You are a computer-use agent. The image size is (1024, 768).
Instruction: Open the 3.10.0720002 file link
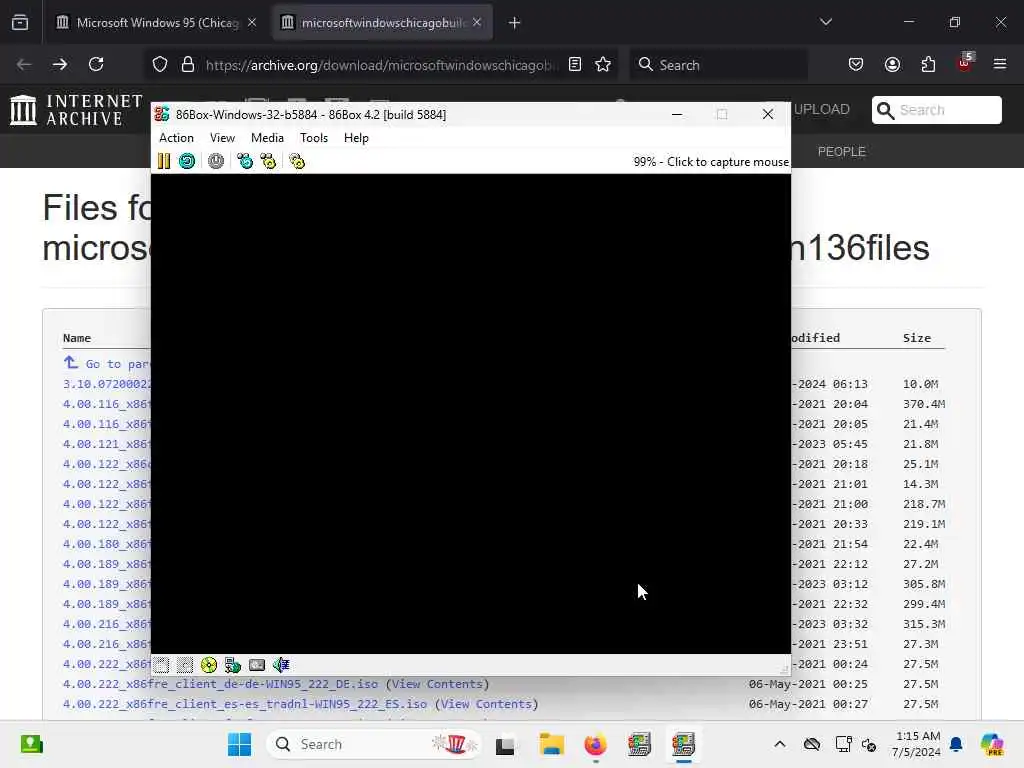click(x=107, y=384)
